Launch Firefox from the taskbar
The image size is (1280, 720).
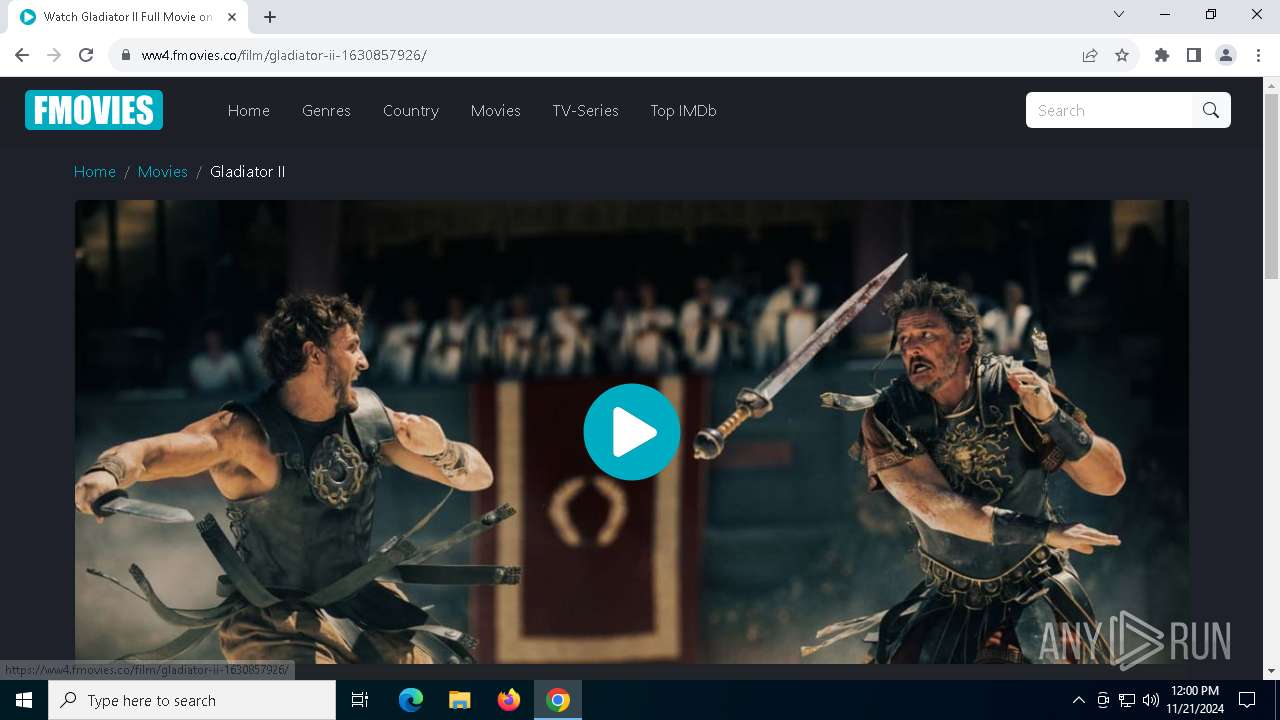509,700
